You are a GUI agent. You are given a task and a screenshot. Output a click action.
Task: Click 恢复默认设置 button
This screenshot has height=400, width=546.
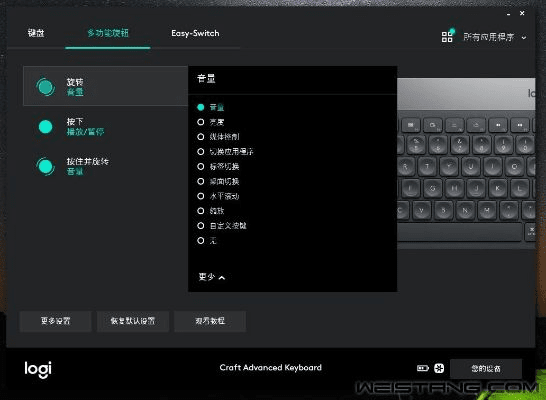click(133, 321)
